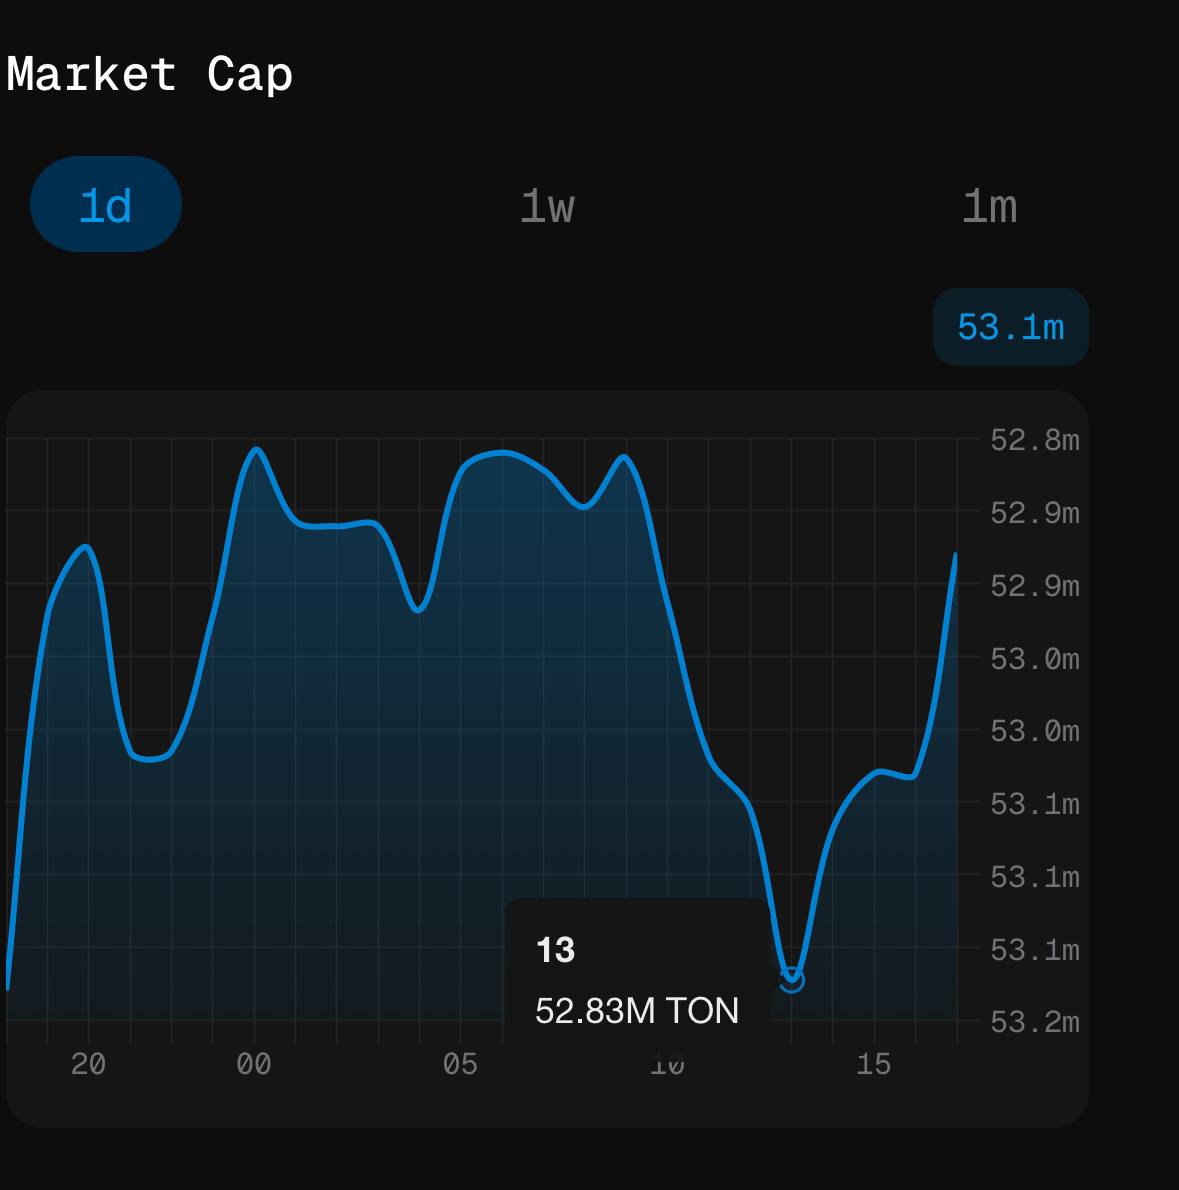This screenshot has height=1190, width=1179.
Task: Click the line's dip between 00 and 05
Action: click(x=419, y=609)
